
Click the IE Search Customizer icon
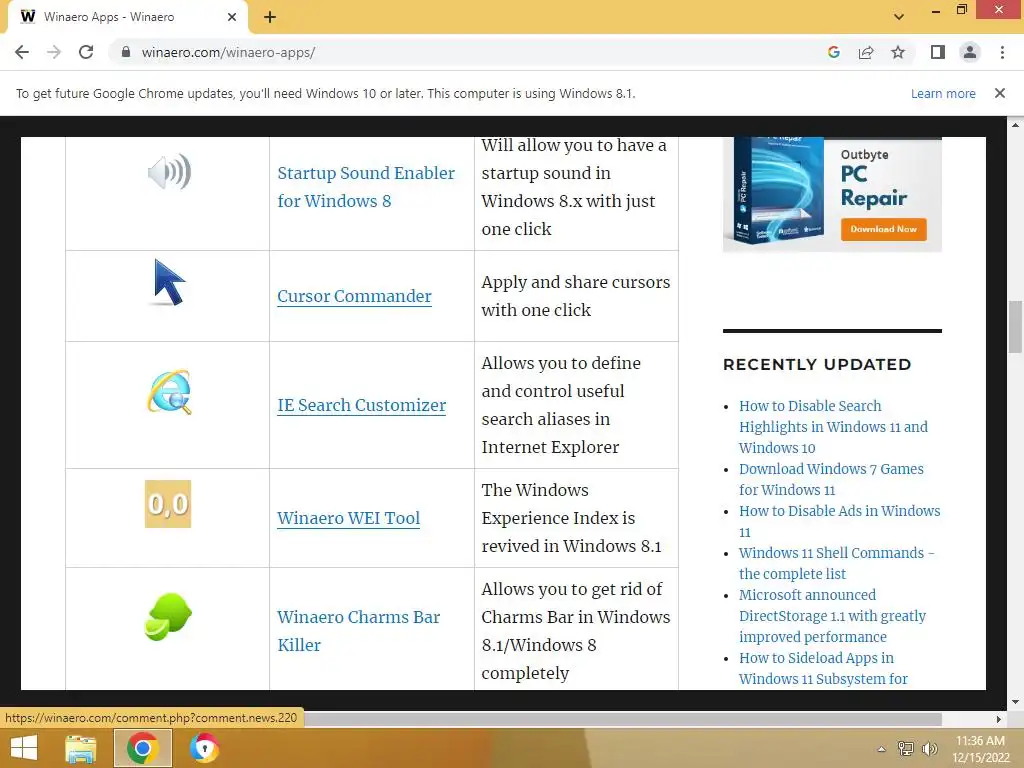pyautogui.click(x=169, y=392)
